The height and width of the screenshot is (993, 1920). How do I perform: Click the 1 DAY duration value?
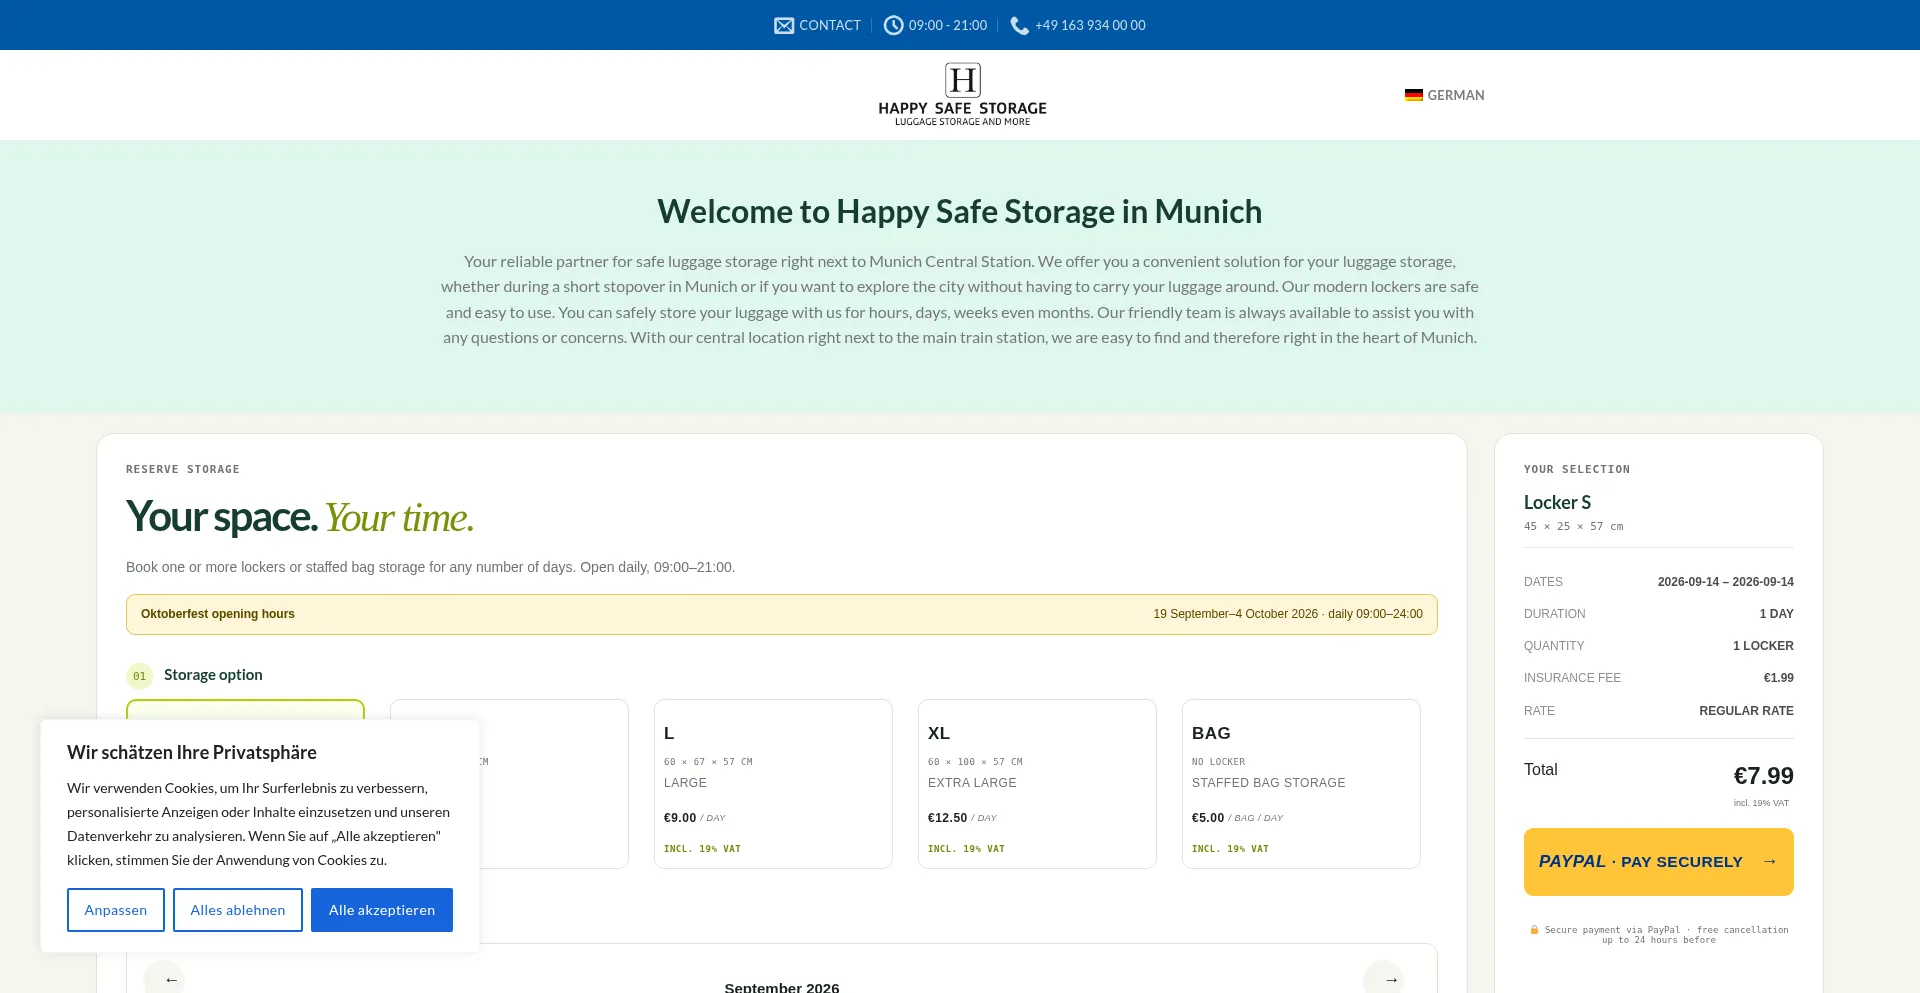tap(1776, 614)
